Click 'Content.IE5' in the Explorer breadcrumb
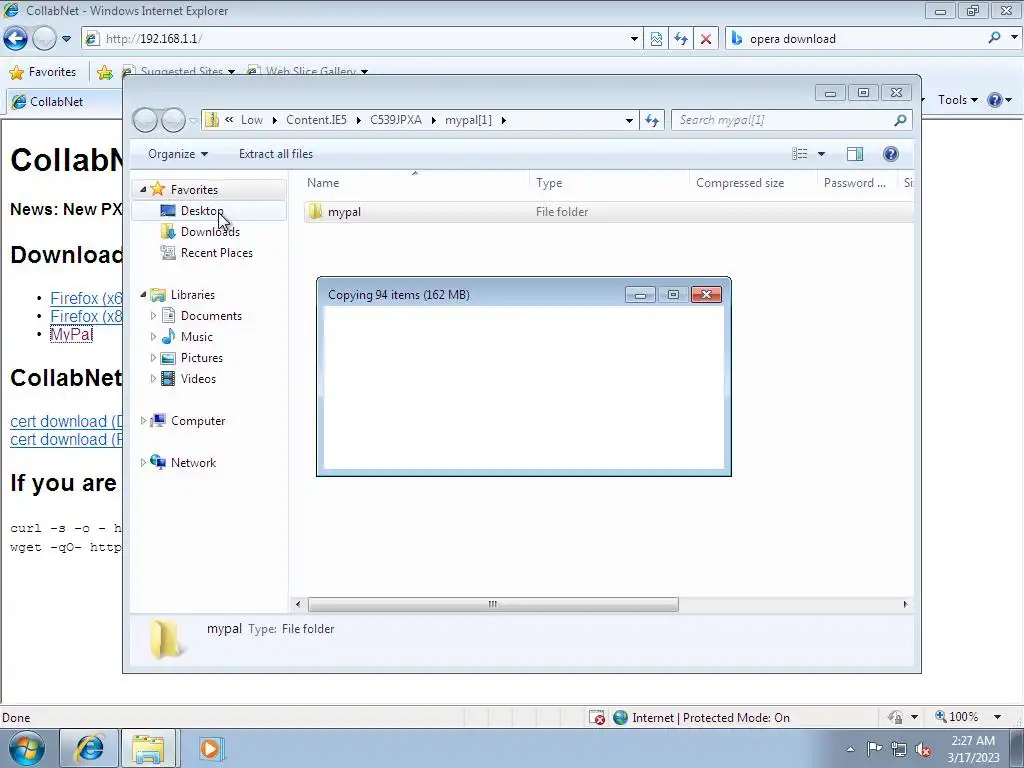This screenshot has height=768, width=1024. coord(316,120)
